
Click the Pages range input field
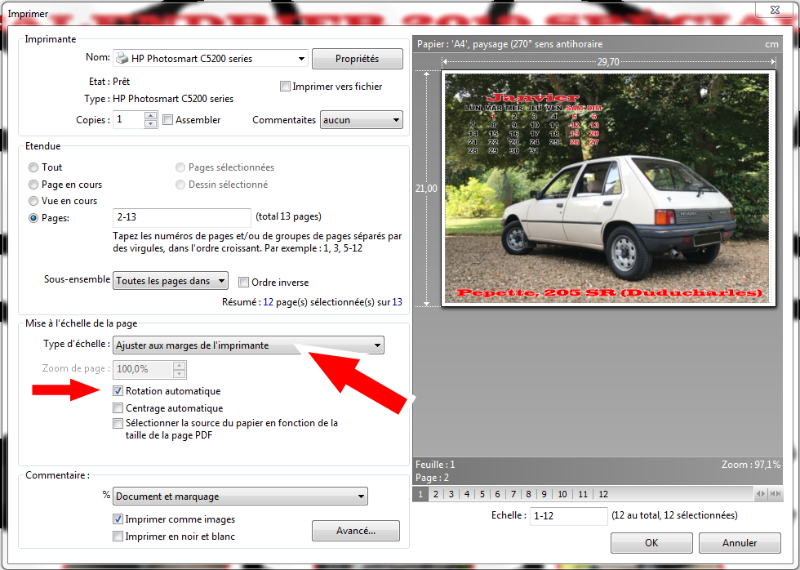181,217
